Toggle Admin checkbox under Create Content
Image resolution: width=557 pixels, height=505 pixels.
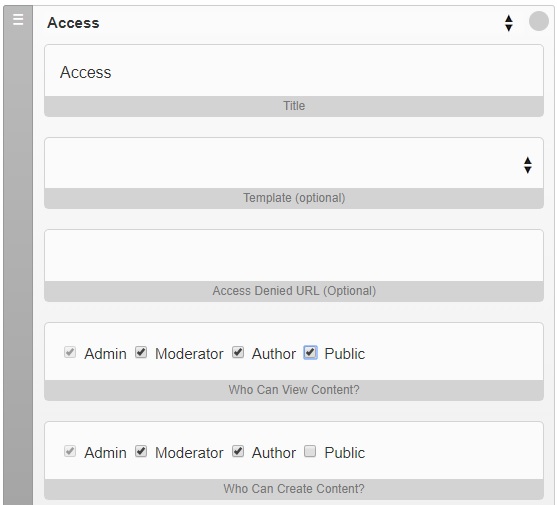pyautogui.click(x=70, y=452)
